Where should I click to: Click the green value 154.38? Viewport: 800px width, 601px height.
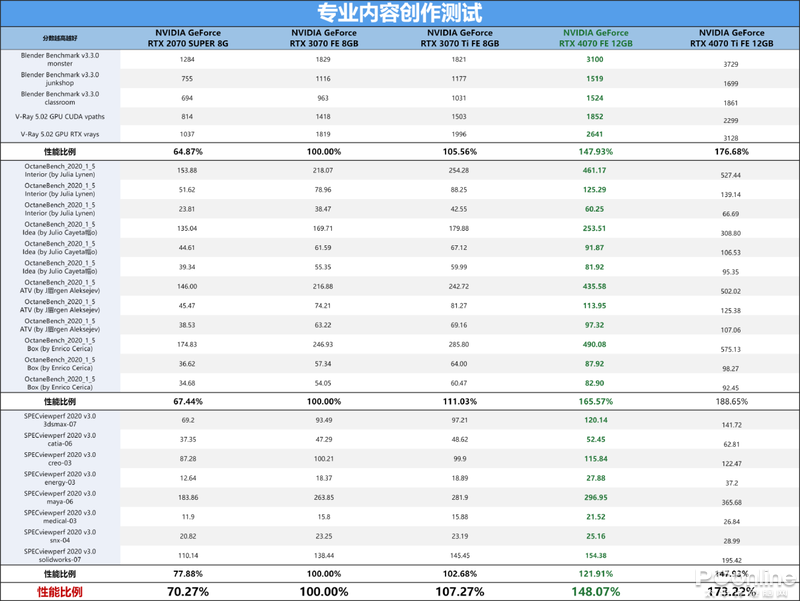click(x=596, y=556)
